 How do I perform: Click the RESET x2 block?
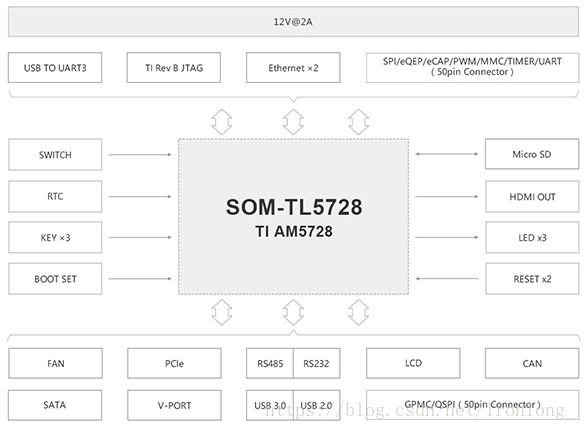pos(532,279)
